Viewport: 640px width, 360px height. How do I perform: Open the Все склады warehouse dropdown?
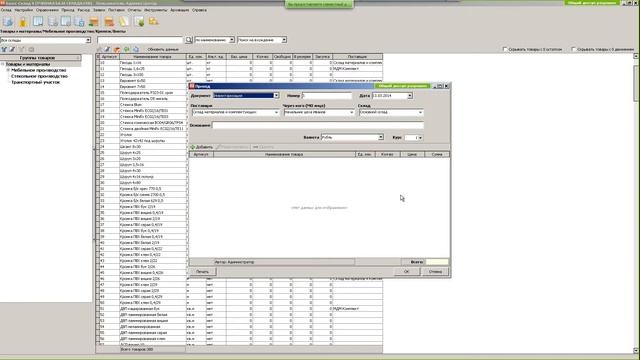(x=88, y=40)
